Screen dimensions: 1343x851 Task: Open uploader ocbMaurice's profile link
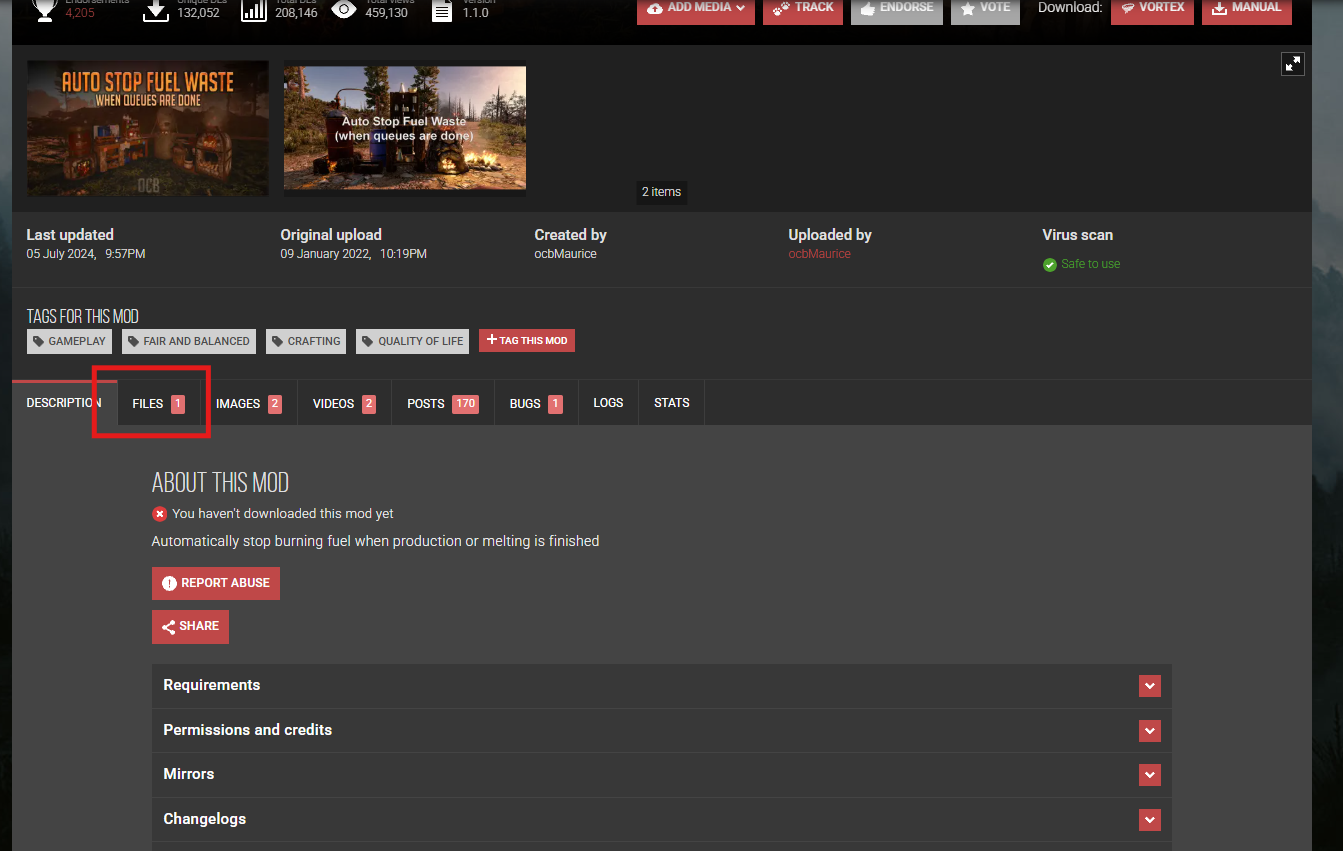819,254
